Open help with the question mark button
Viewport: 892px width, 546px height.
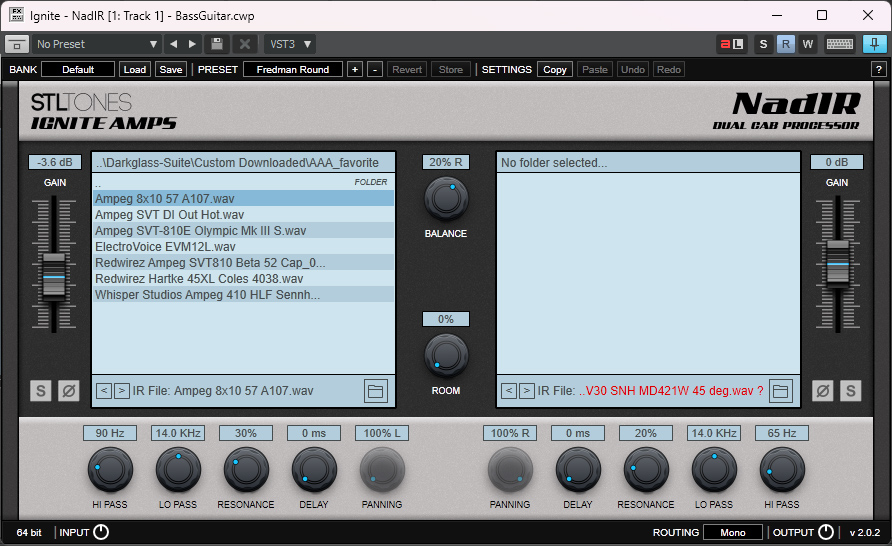878,69
